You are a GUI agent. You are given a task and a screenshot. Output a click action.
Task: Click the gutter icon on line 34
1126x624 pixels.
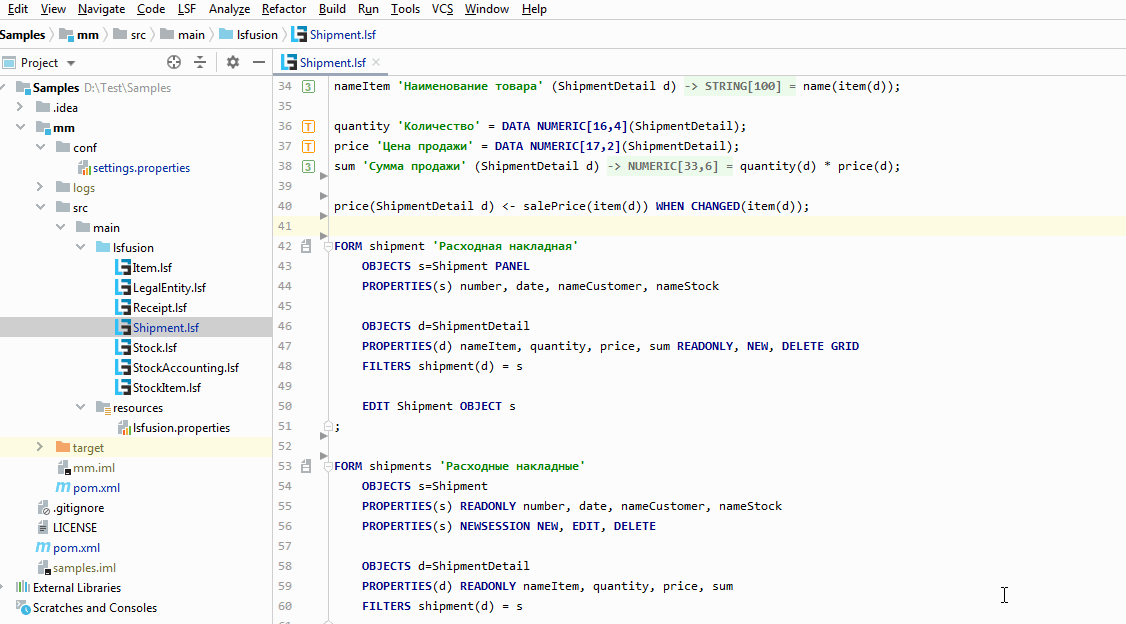pyautogui.click(x=308, y=86)
